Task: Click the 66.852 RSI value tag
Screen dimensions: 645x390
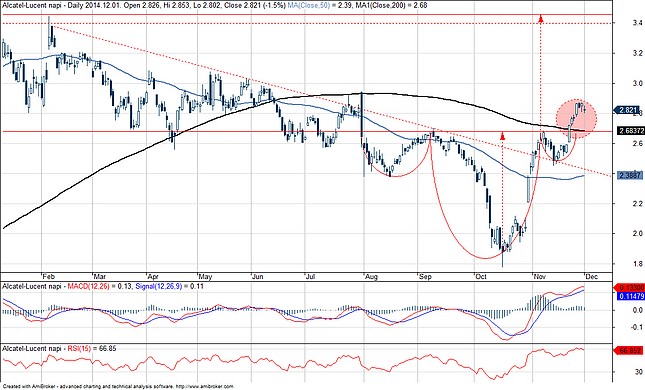Action: 628,351
